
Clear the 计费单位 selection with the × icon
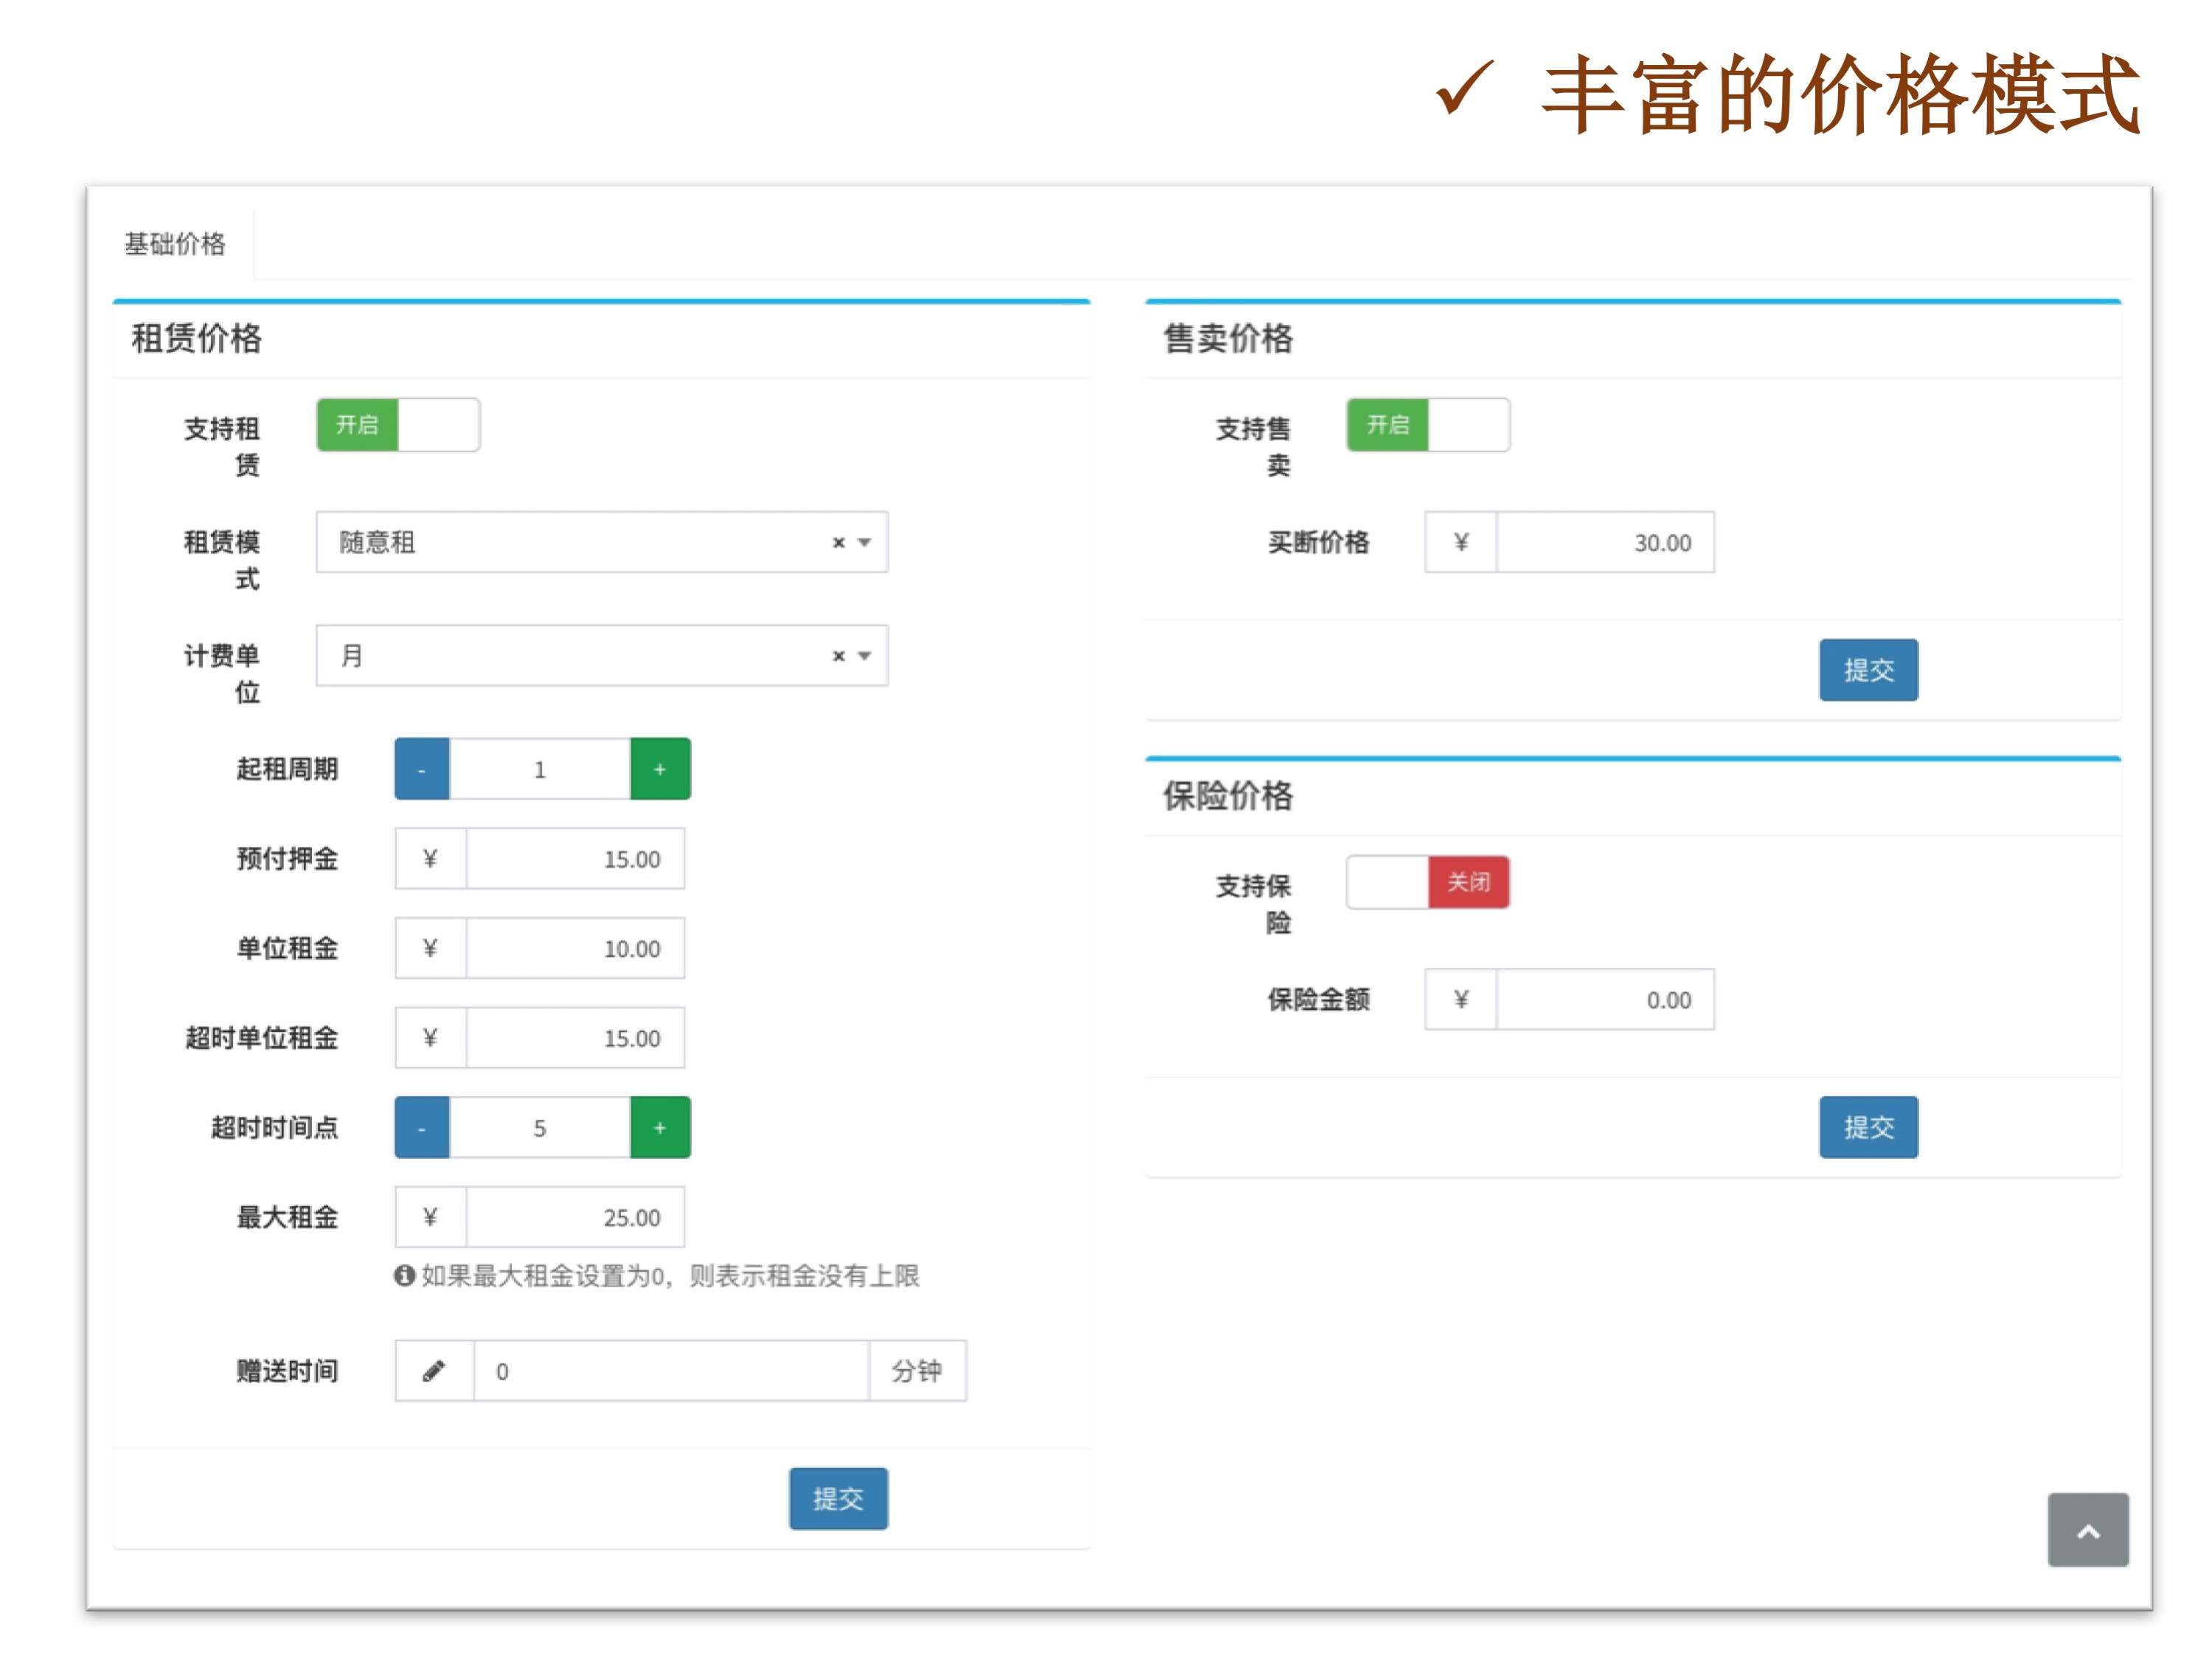838,656
